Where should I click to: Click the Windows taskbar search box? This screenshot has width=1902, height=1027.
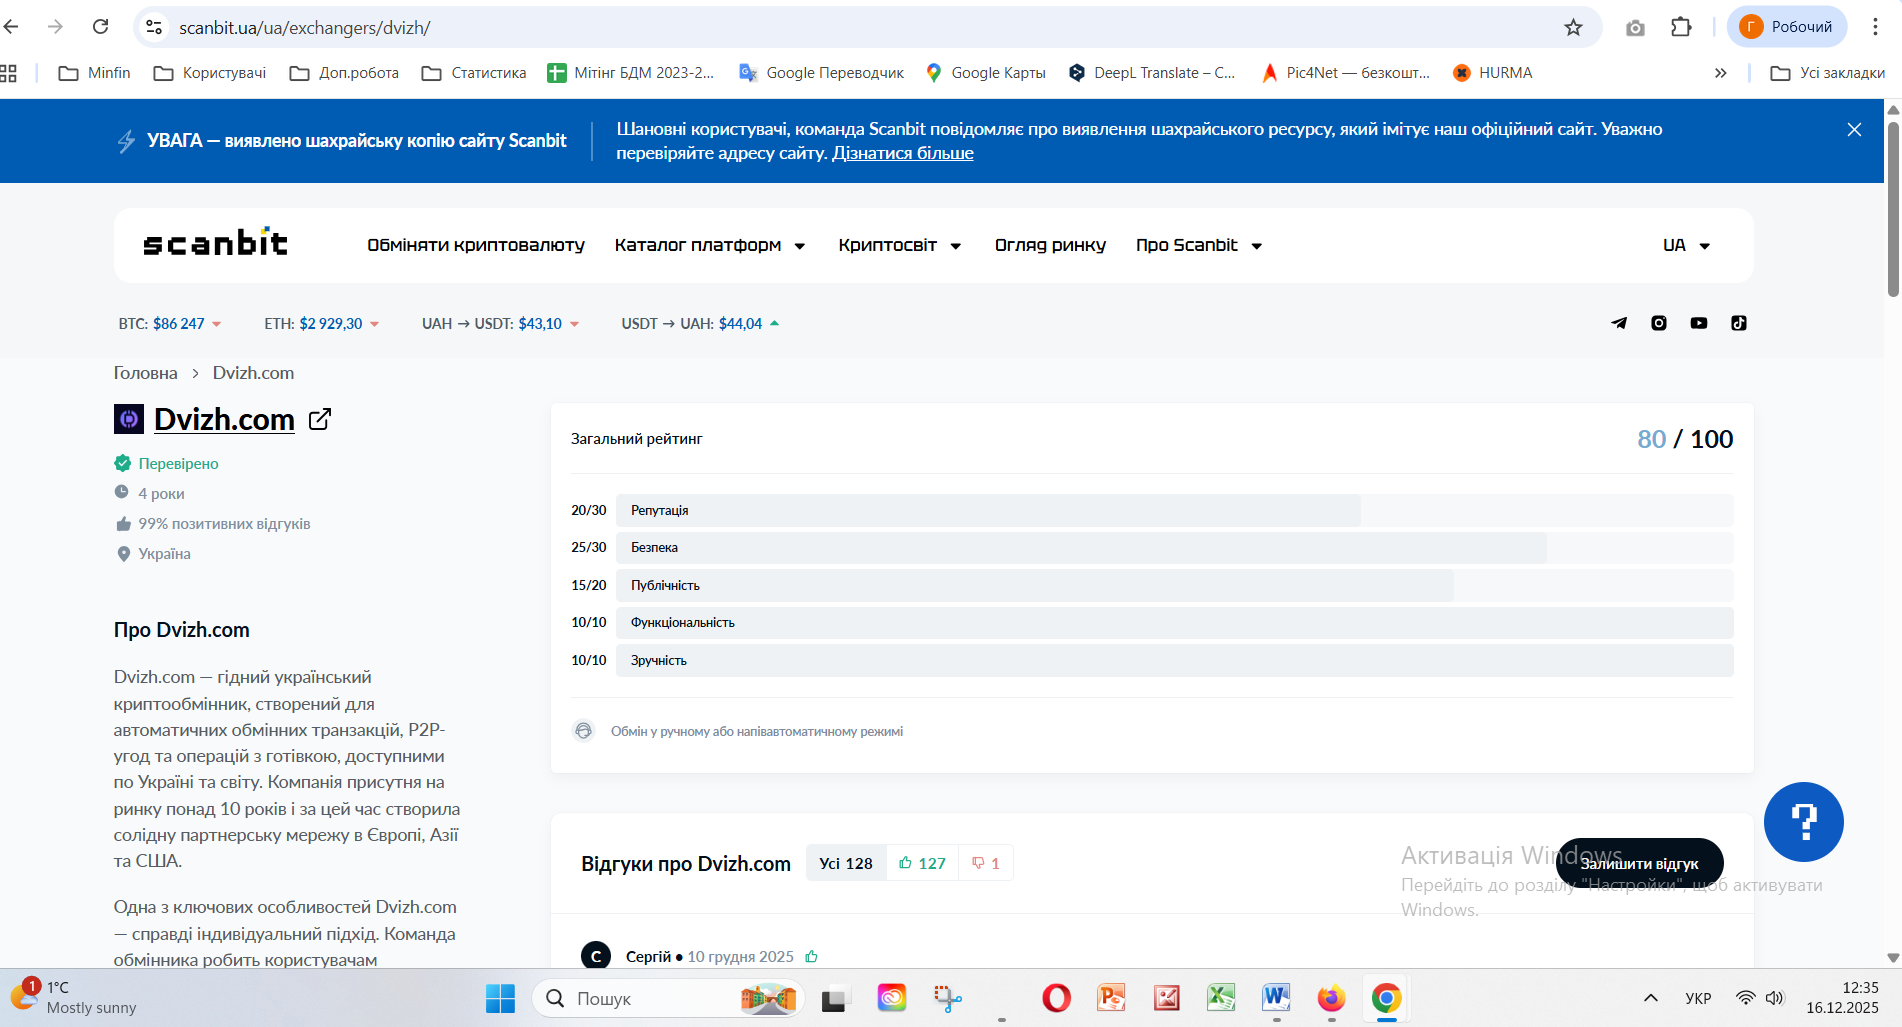668,998
